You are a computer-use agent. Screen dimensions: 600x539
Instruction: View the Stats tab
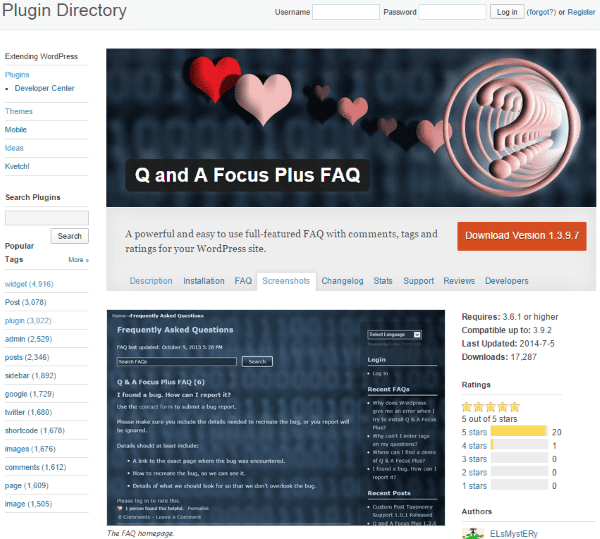click(x=383, y=281)
